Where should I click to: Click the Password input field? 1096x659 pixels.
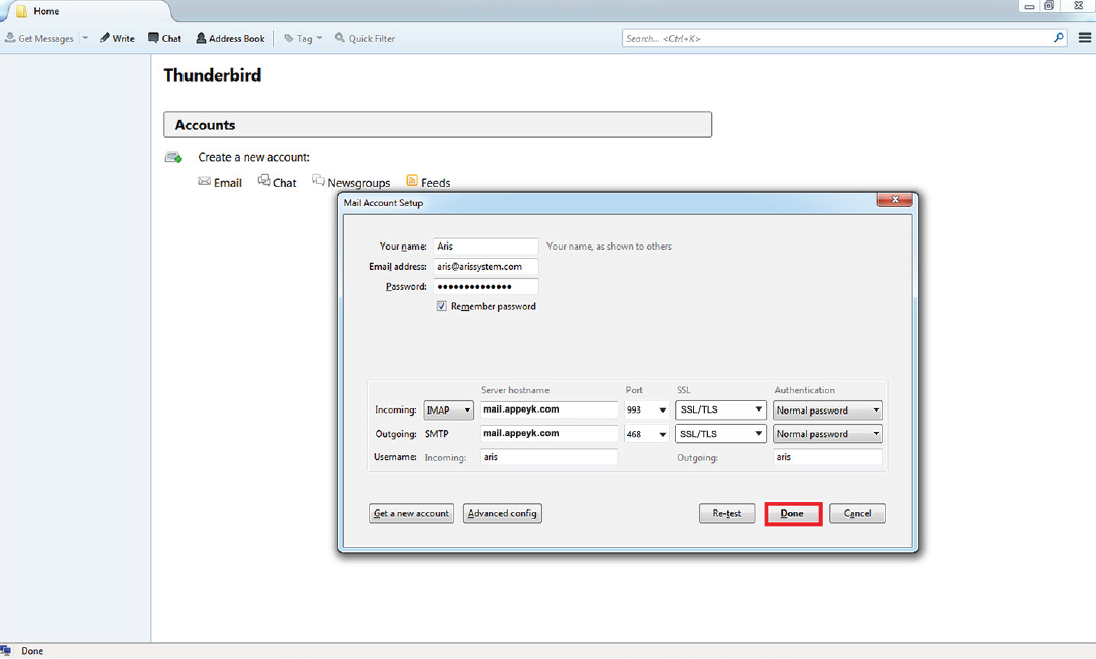point(485,287)
